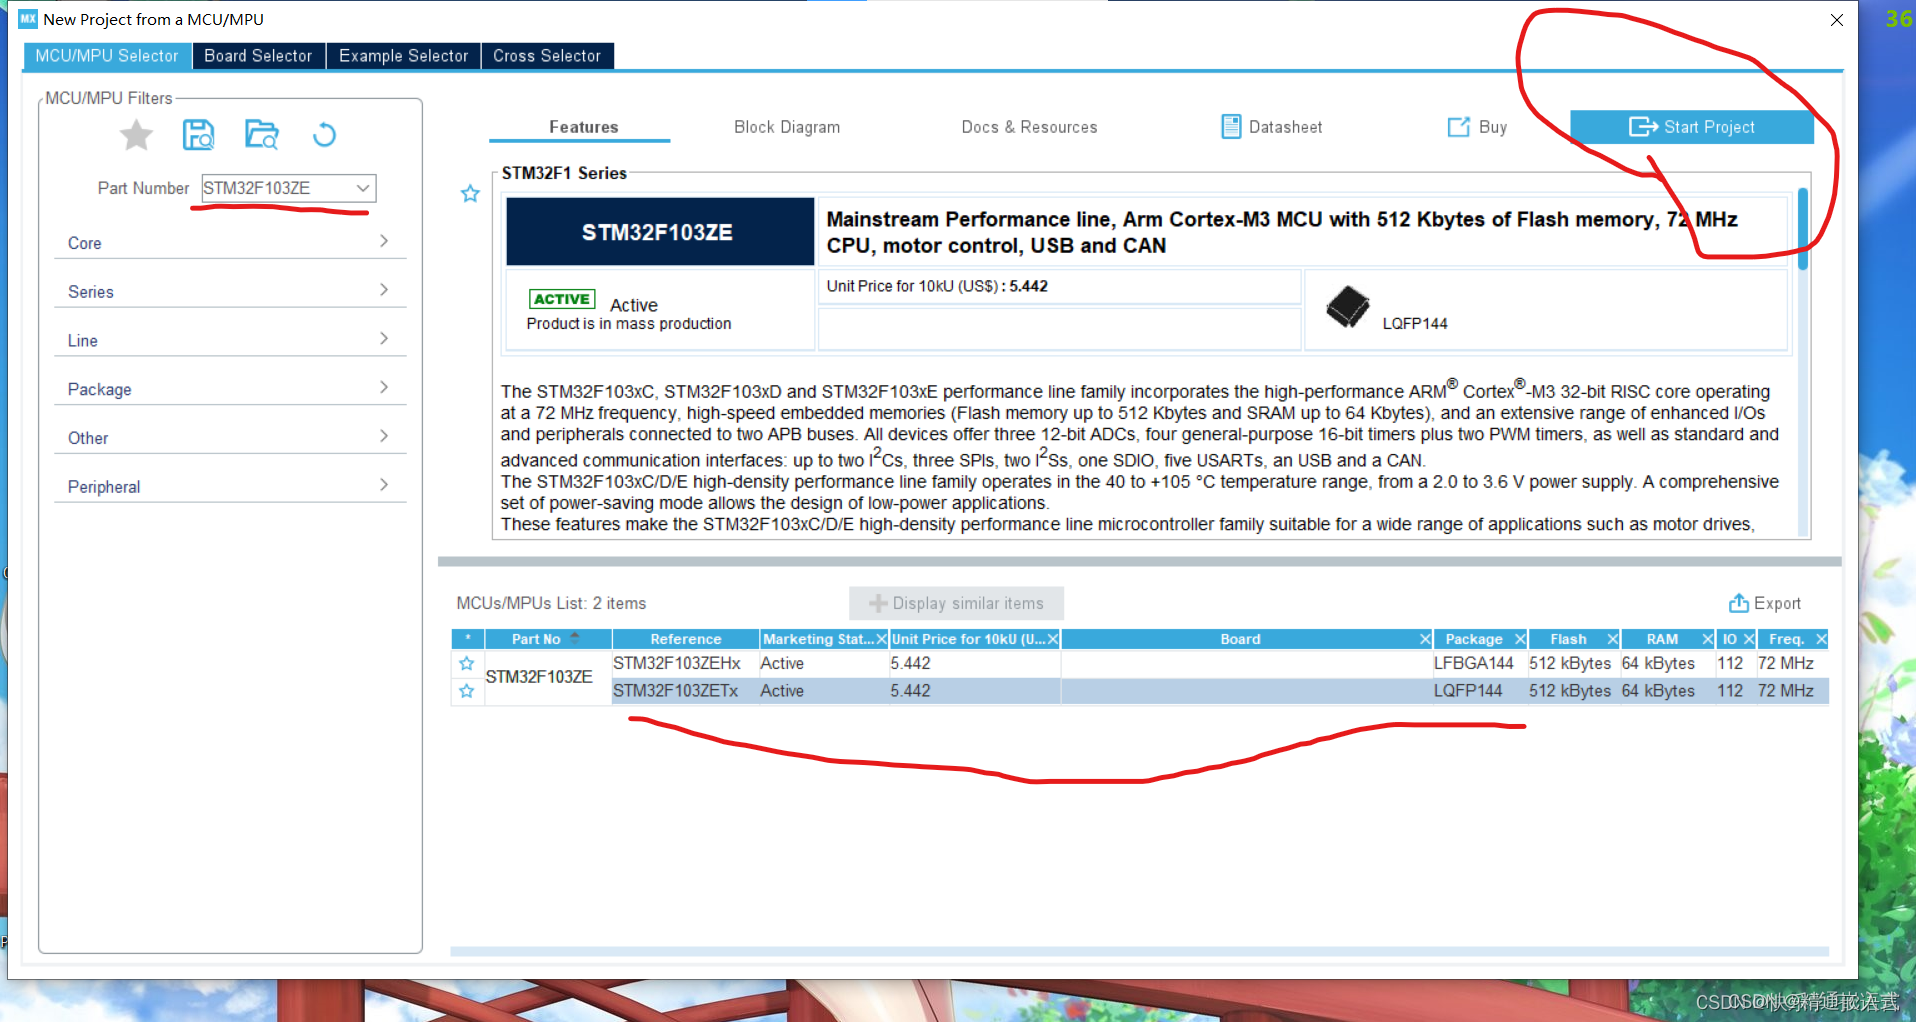
Task: Star the STM32F103ZEHx row
Action: point(466,663)
